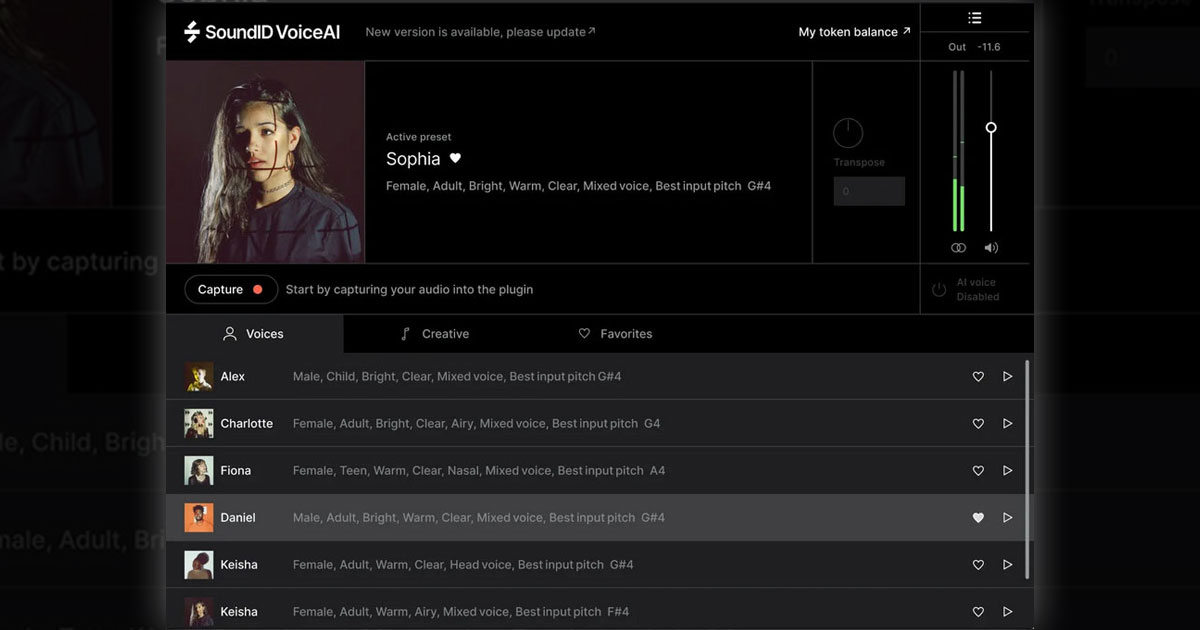Play the Fiona voice preview
Image resolution: width=1200 pixels, height=630 pixels.
(x=1007, y=471)
